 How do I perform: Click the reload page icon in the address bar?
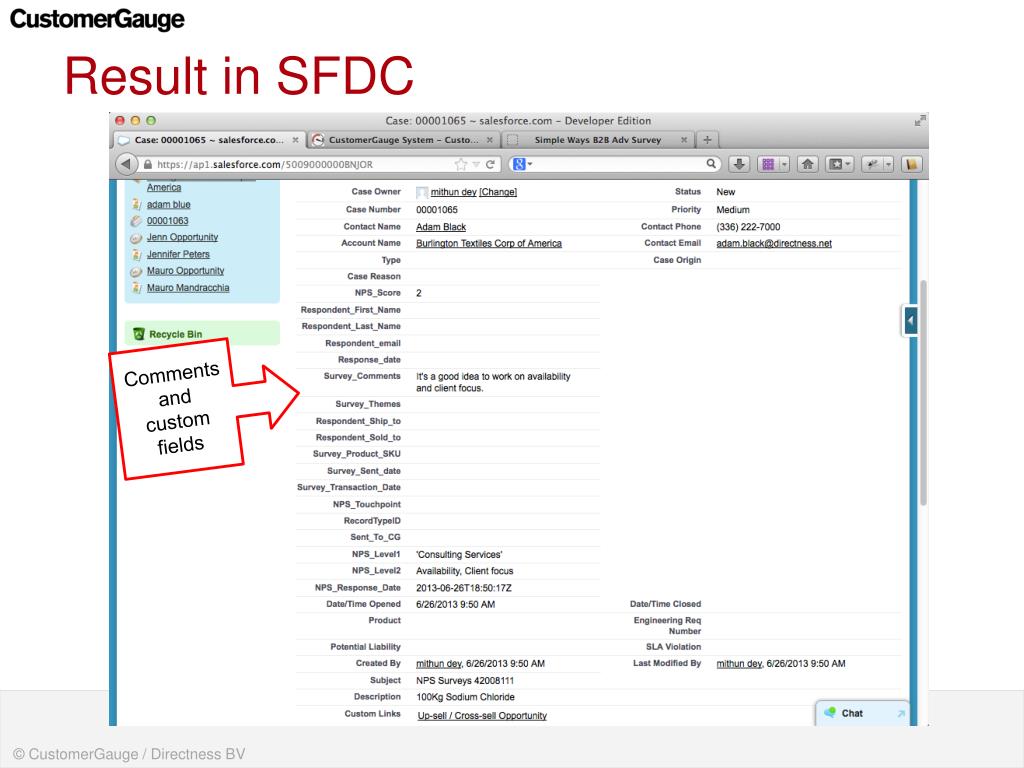click(490, 165)
